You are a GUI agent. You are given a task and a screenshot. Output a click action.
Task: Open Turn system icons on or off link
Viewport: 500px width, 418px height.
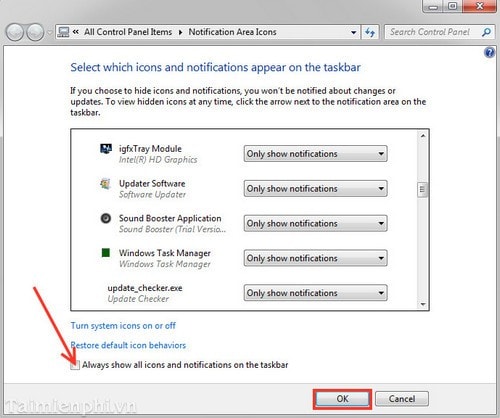pos(123,326)
